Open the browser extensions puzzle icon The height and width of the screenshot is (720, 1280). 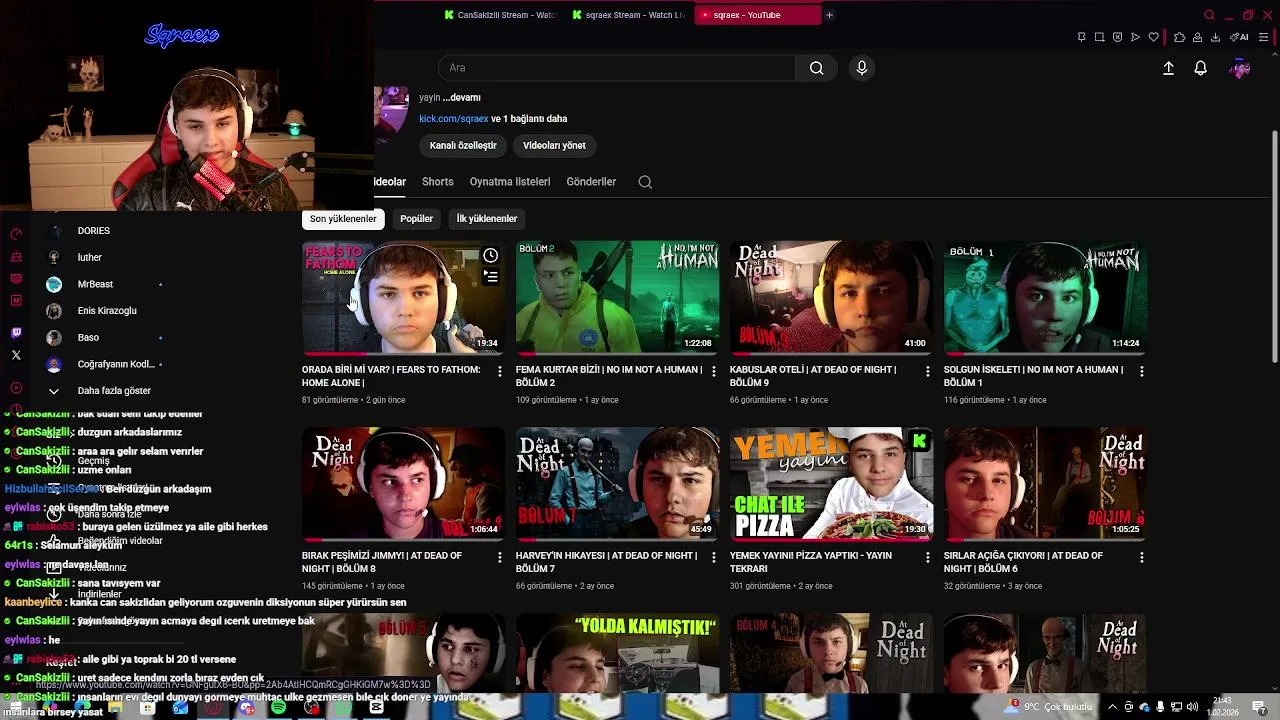click(1179, 38)
